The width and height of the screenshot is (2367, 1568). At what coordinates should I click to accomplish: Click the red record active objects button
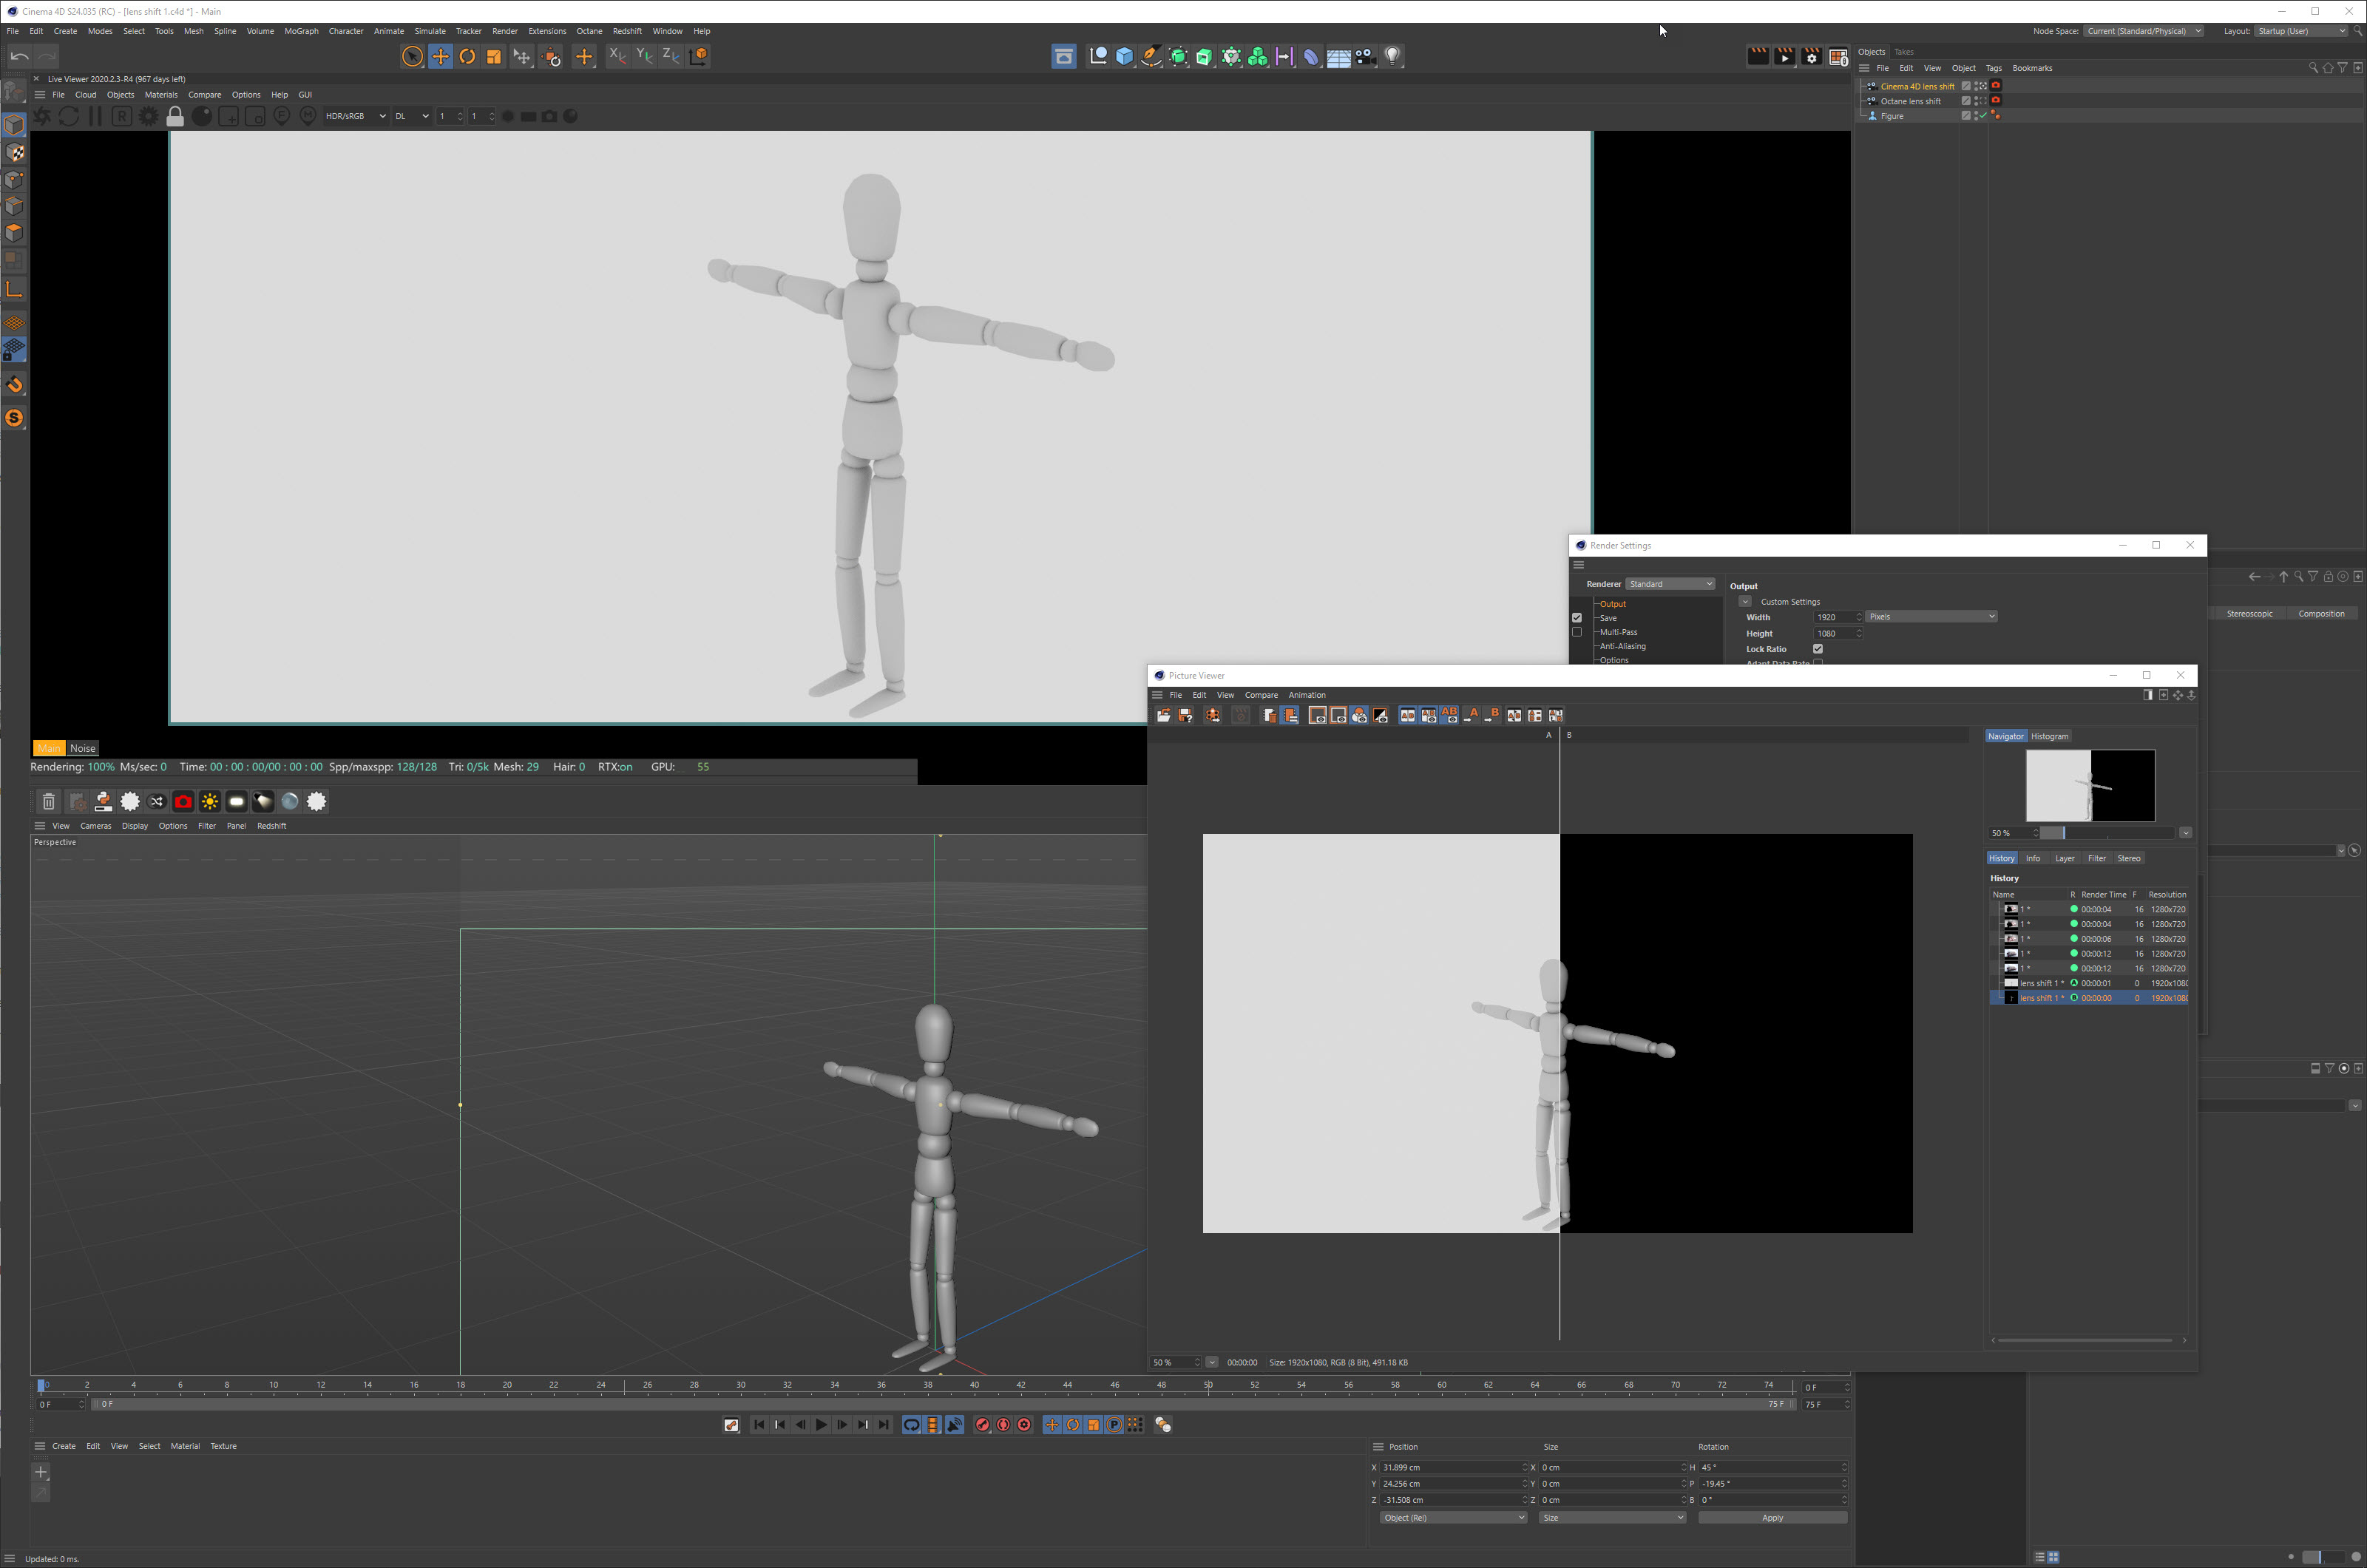[x=982, y=1425]
